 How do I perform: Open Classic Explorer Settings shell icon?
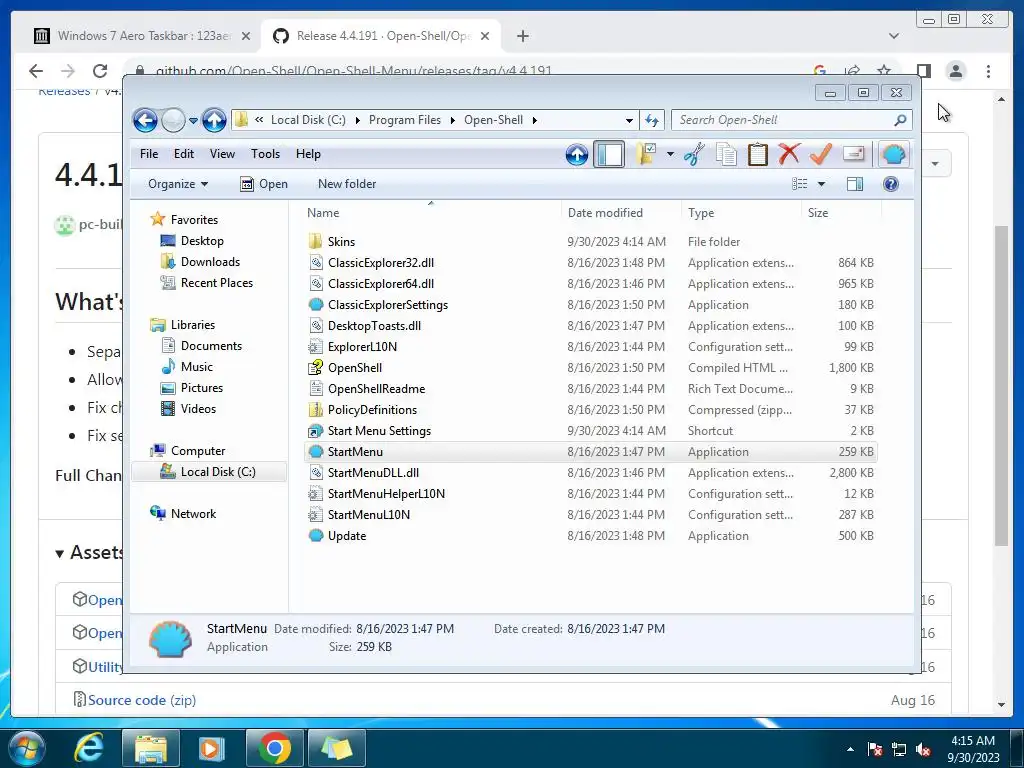pos(893,155)
